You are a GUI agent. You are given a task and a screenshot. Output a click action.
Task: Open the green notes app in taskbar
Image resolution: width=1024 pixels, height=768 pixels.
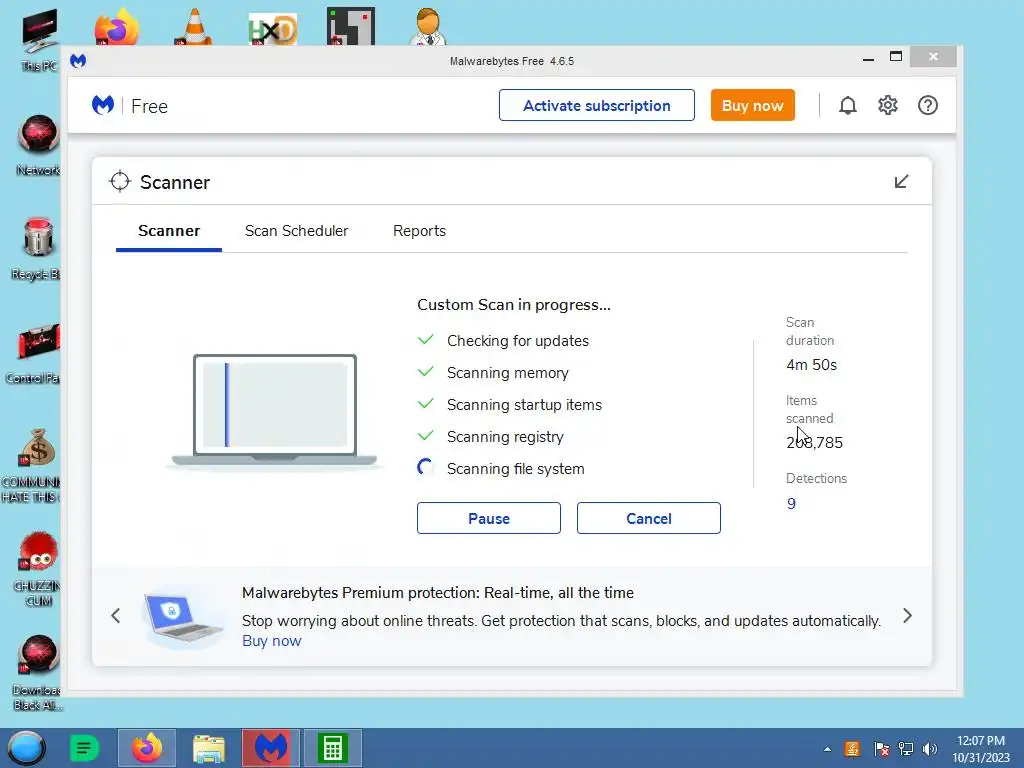coord(84,748)
